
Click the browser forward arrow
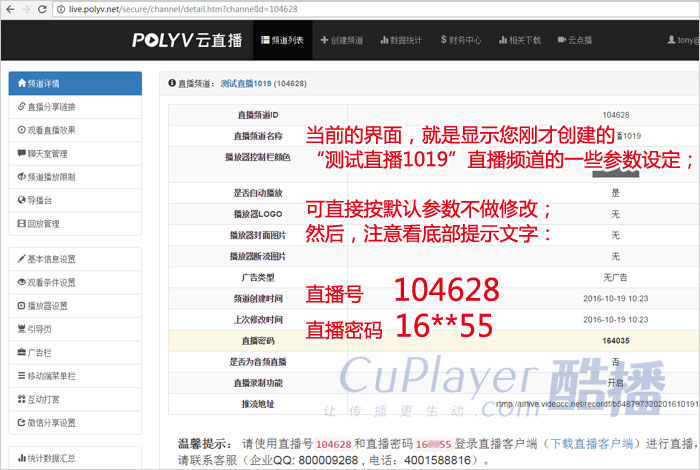click(26, 9)
